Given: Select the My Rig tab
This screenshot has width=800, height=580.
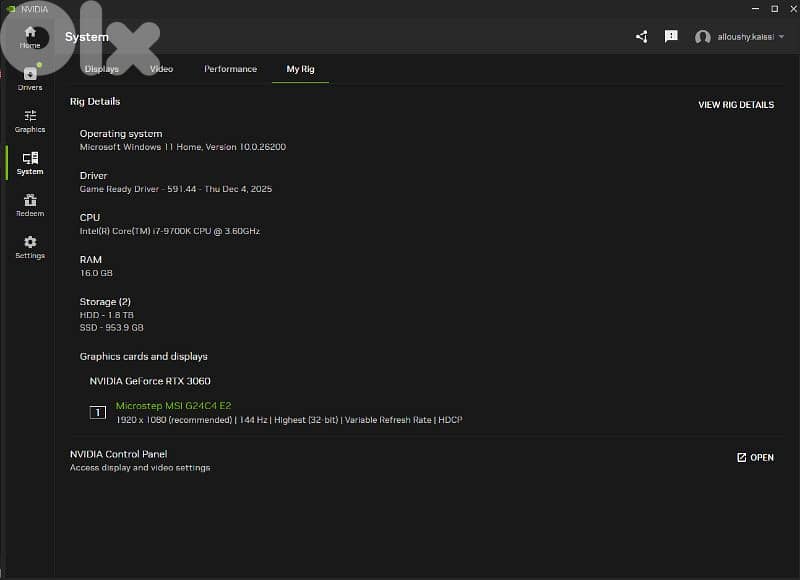Looking at the screenshot, I should (x=300, y=69).
